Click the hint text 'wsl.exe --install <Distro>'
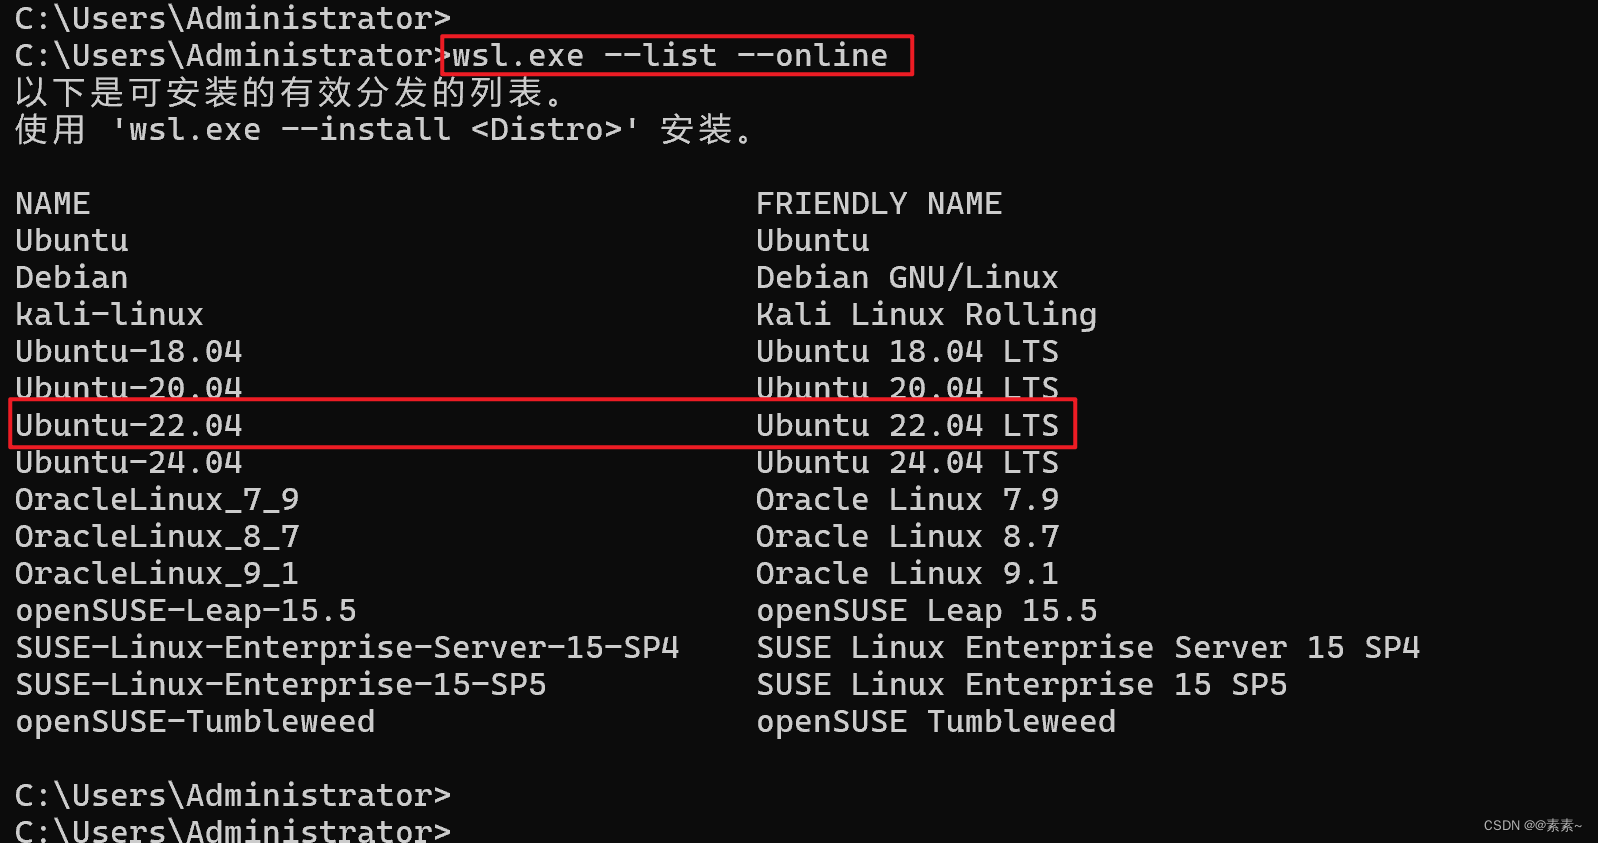 pos(375,129)
